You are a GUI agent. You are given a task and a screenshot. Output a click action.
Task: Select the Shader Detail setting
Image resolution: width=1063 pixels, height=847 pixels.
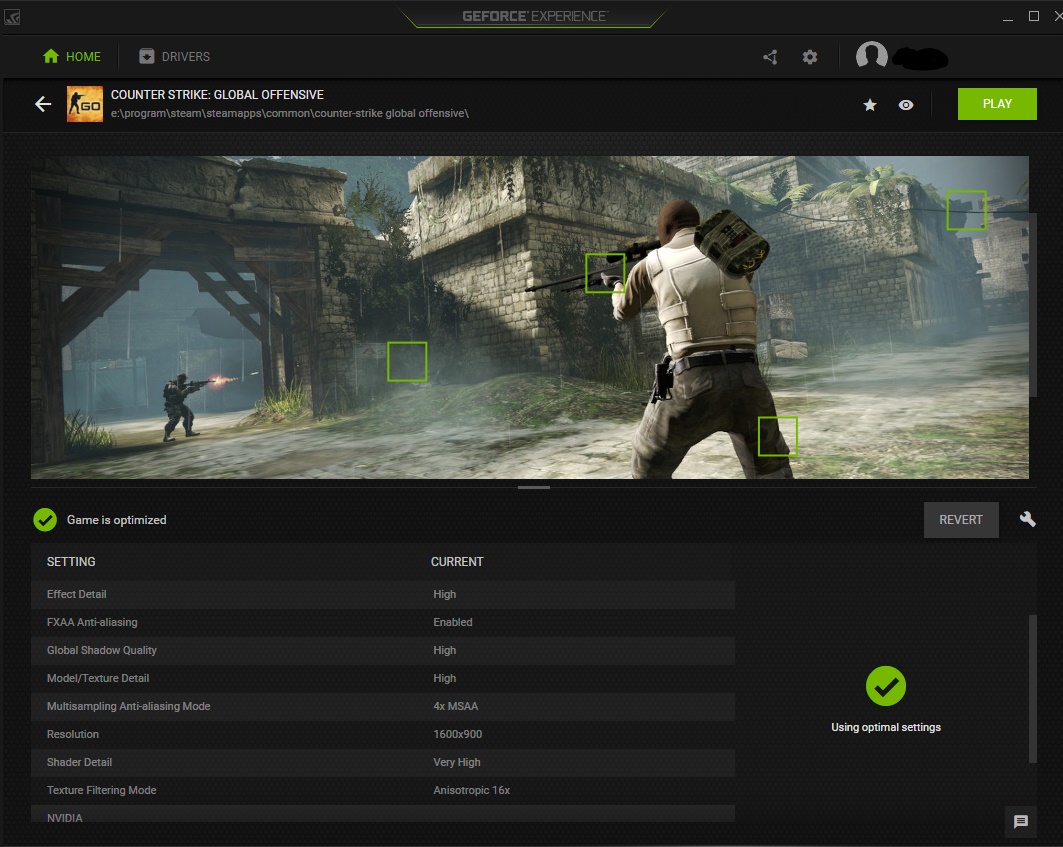point(383,762)
